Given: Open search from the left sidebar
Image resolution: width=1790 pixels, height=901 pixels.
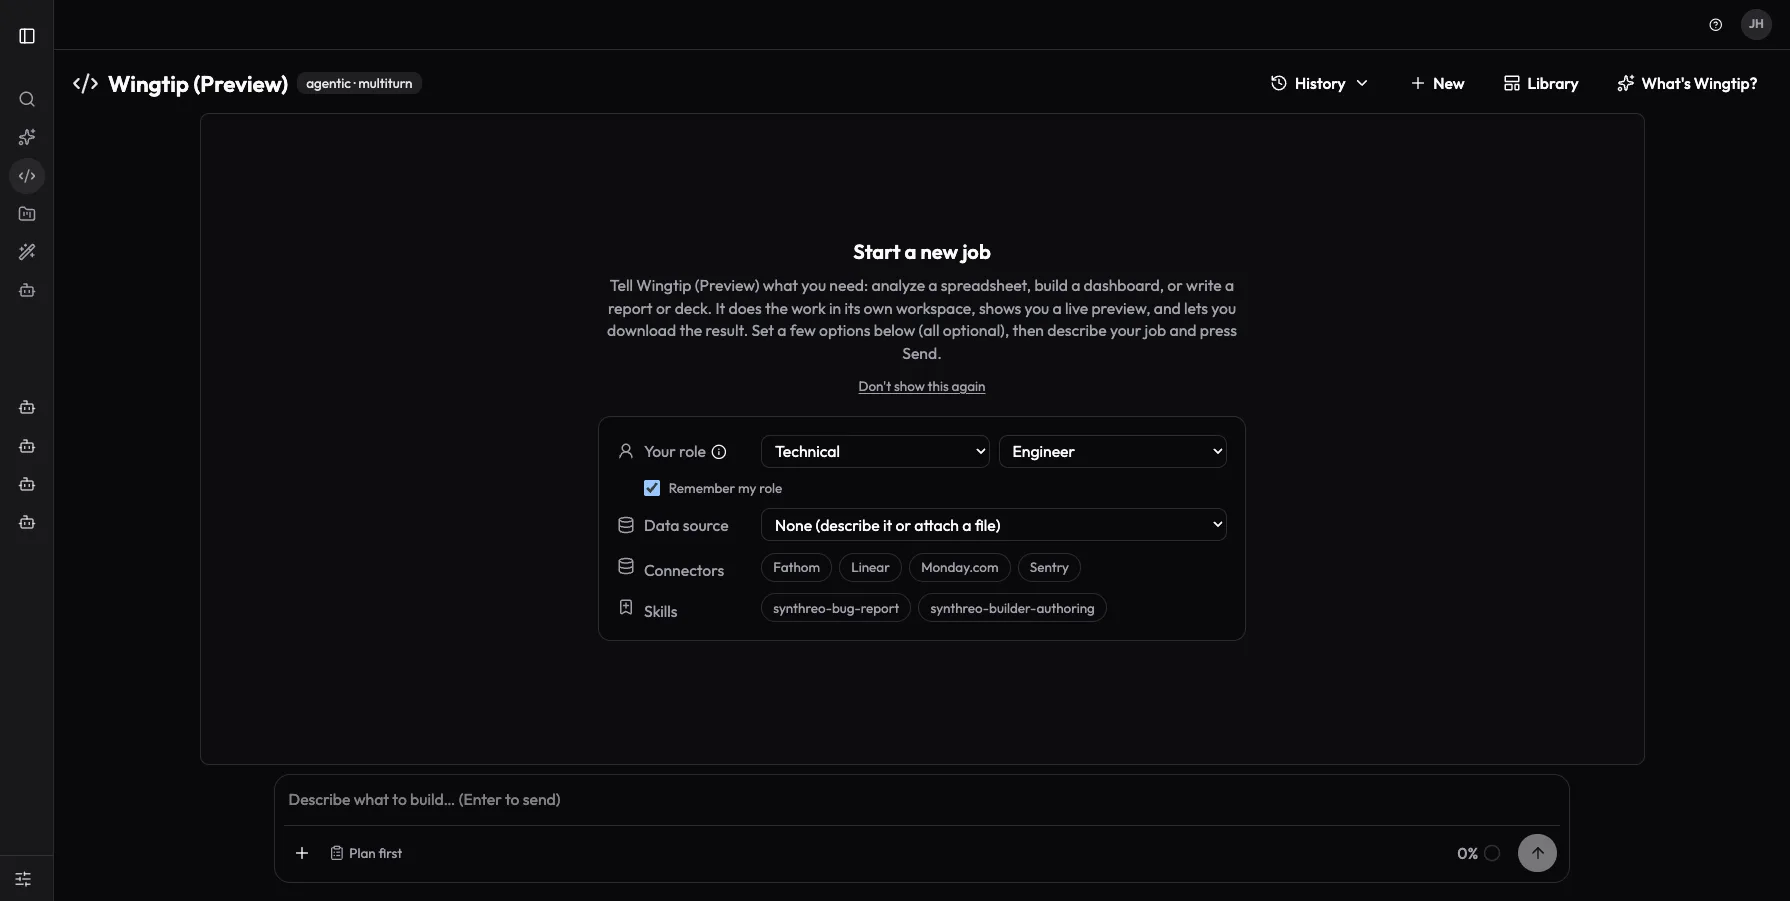Looking at the screenshot, I should pyautogui.click(x=27, y=99).
